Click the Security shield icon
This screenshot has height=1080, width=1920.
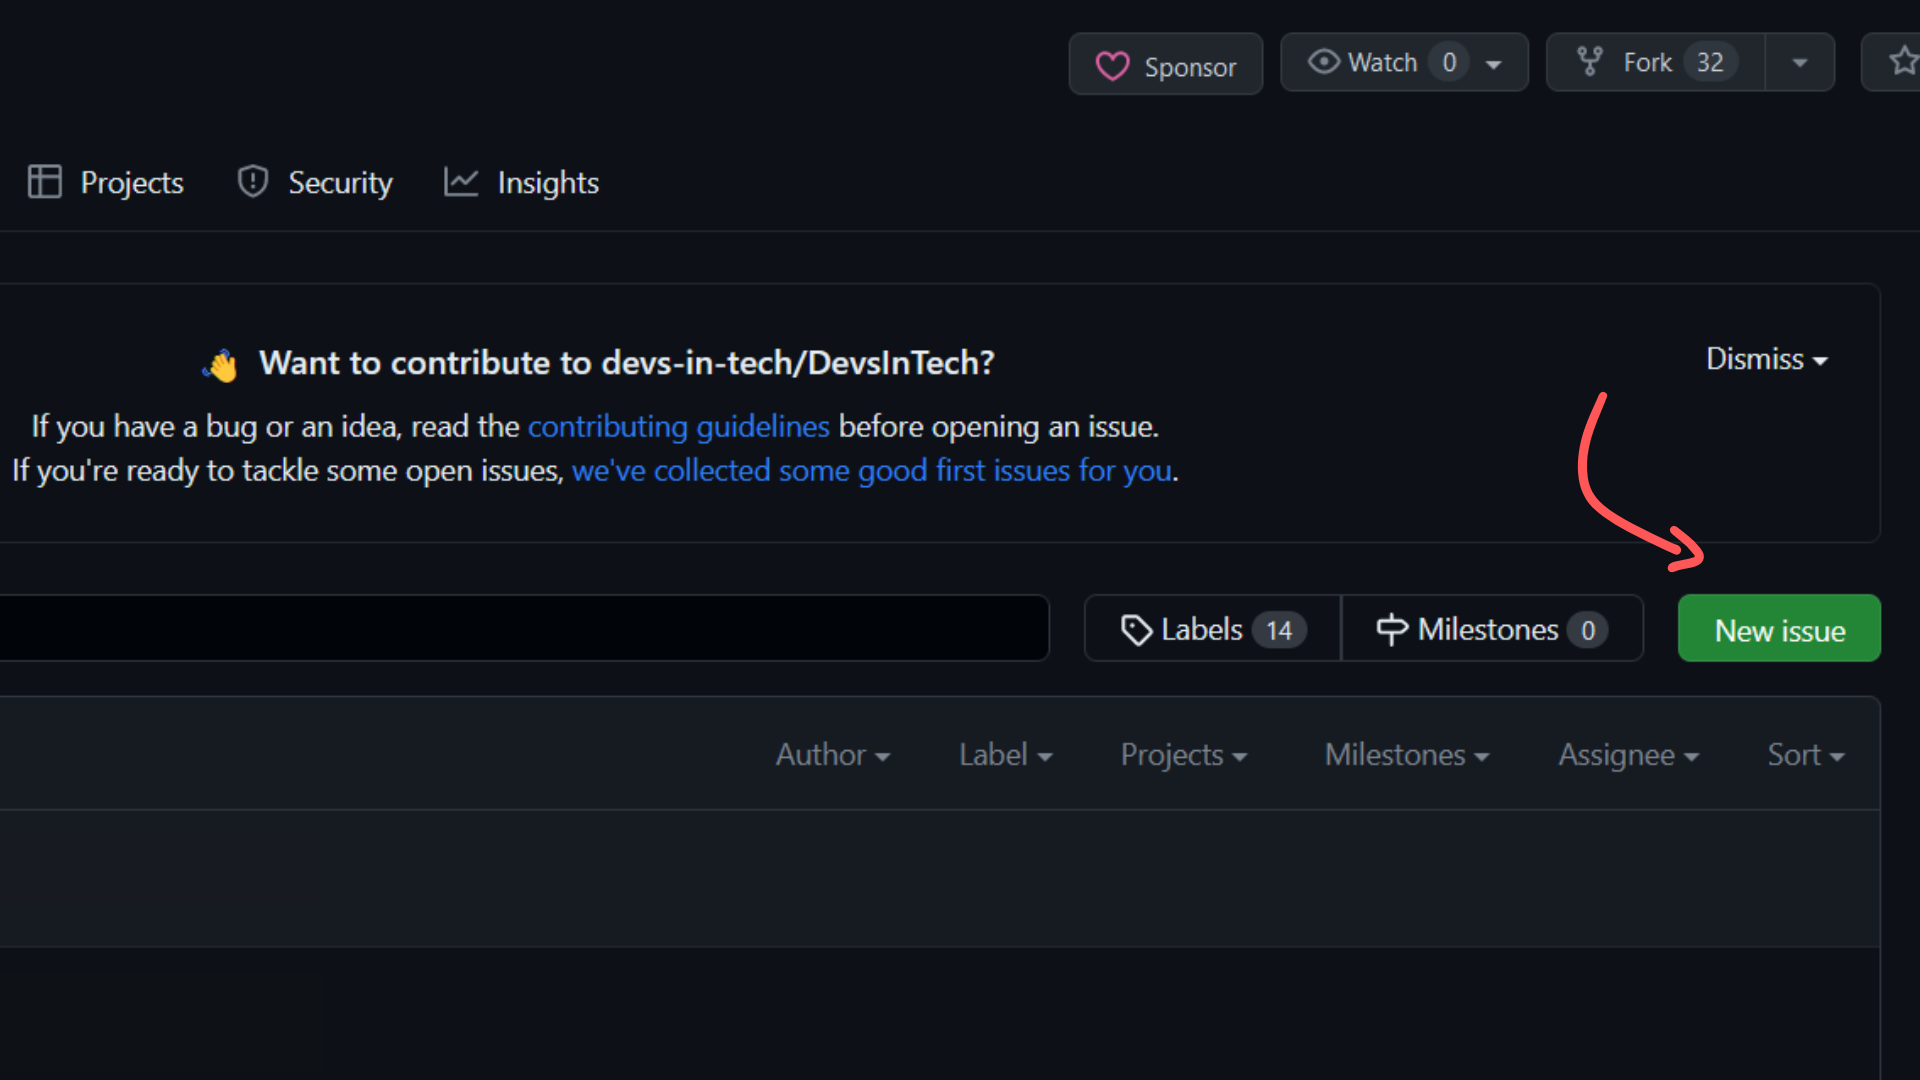click(x=253, y=182)
